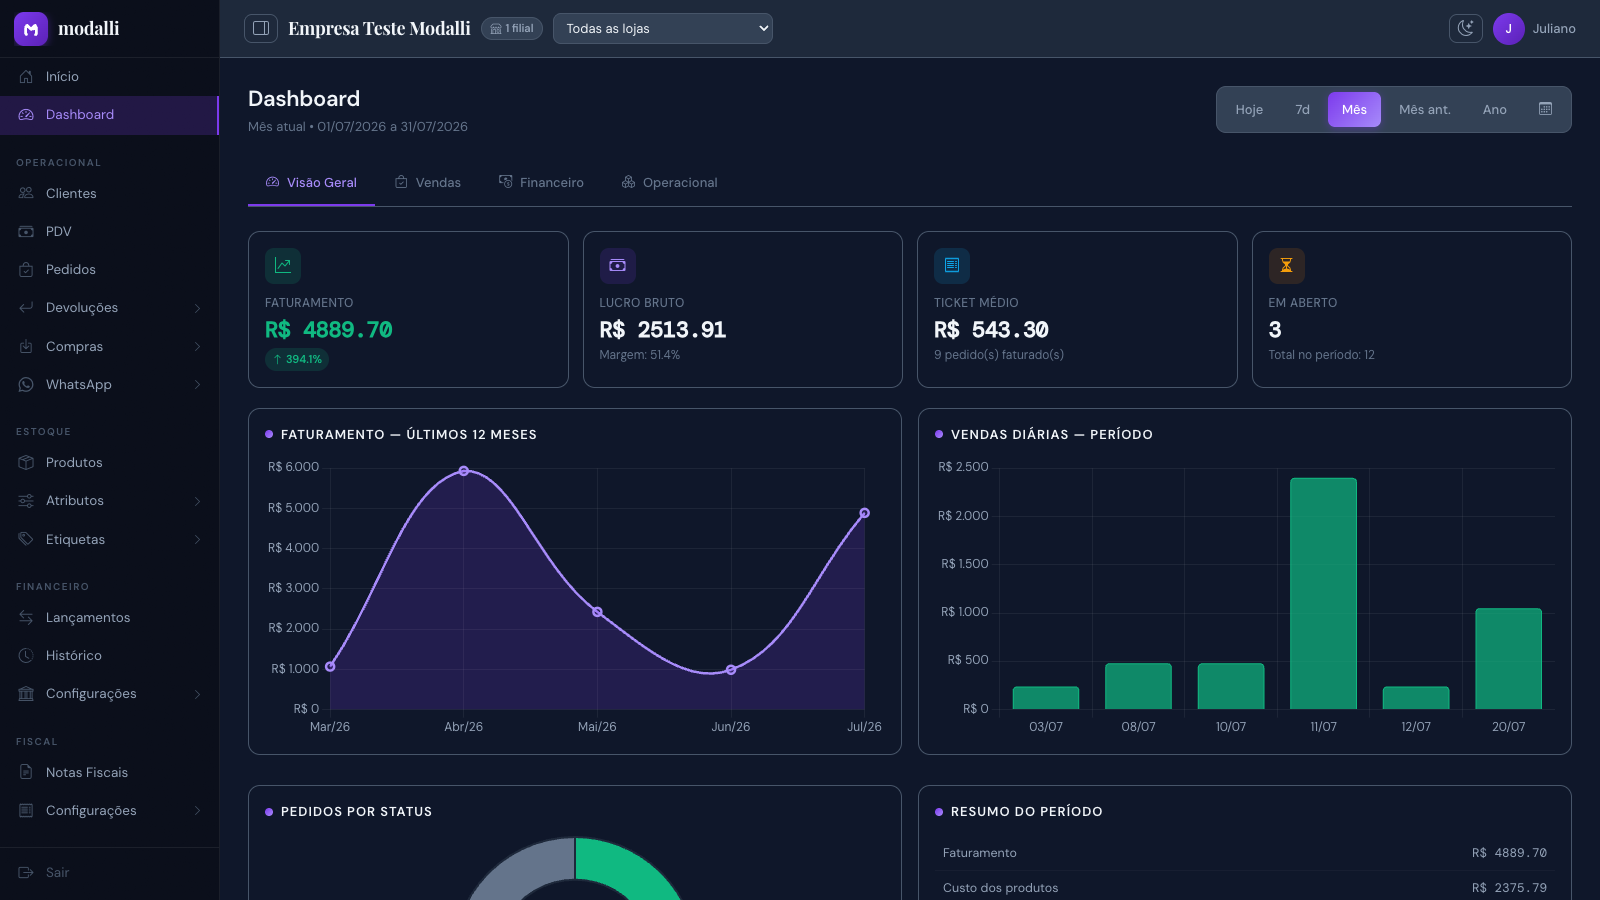Expand the Compras submenu chevron
This screenshot has height=900, width=1600.
(x=197, y=346)
